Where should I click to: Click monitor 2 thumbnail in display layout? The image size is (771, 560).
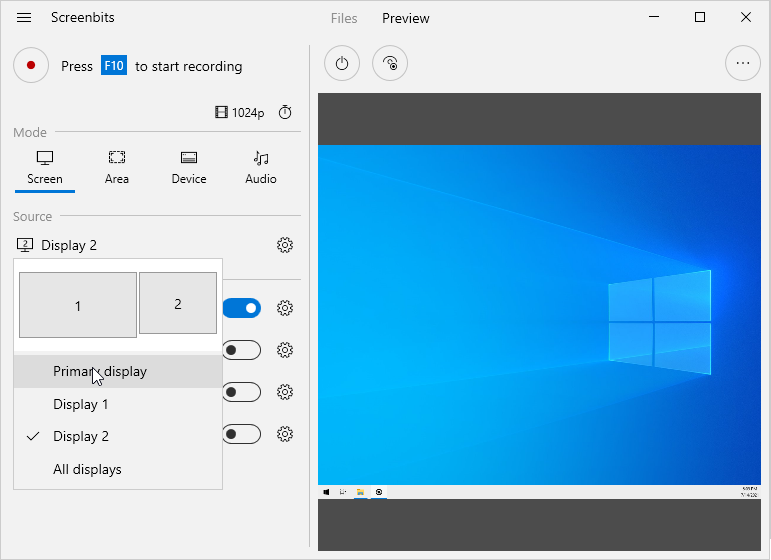pos(178,303)
